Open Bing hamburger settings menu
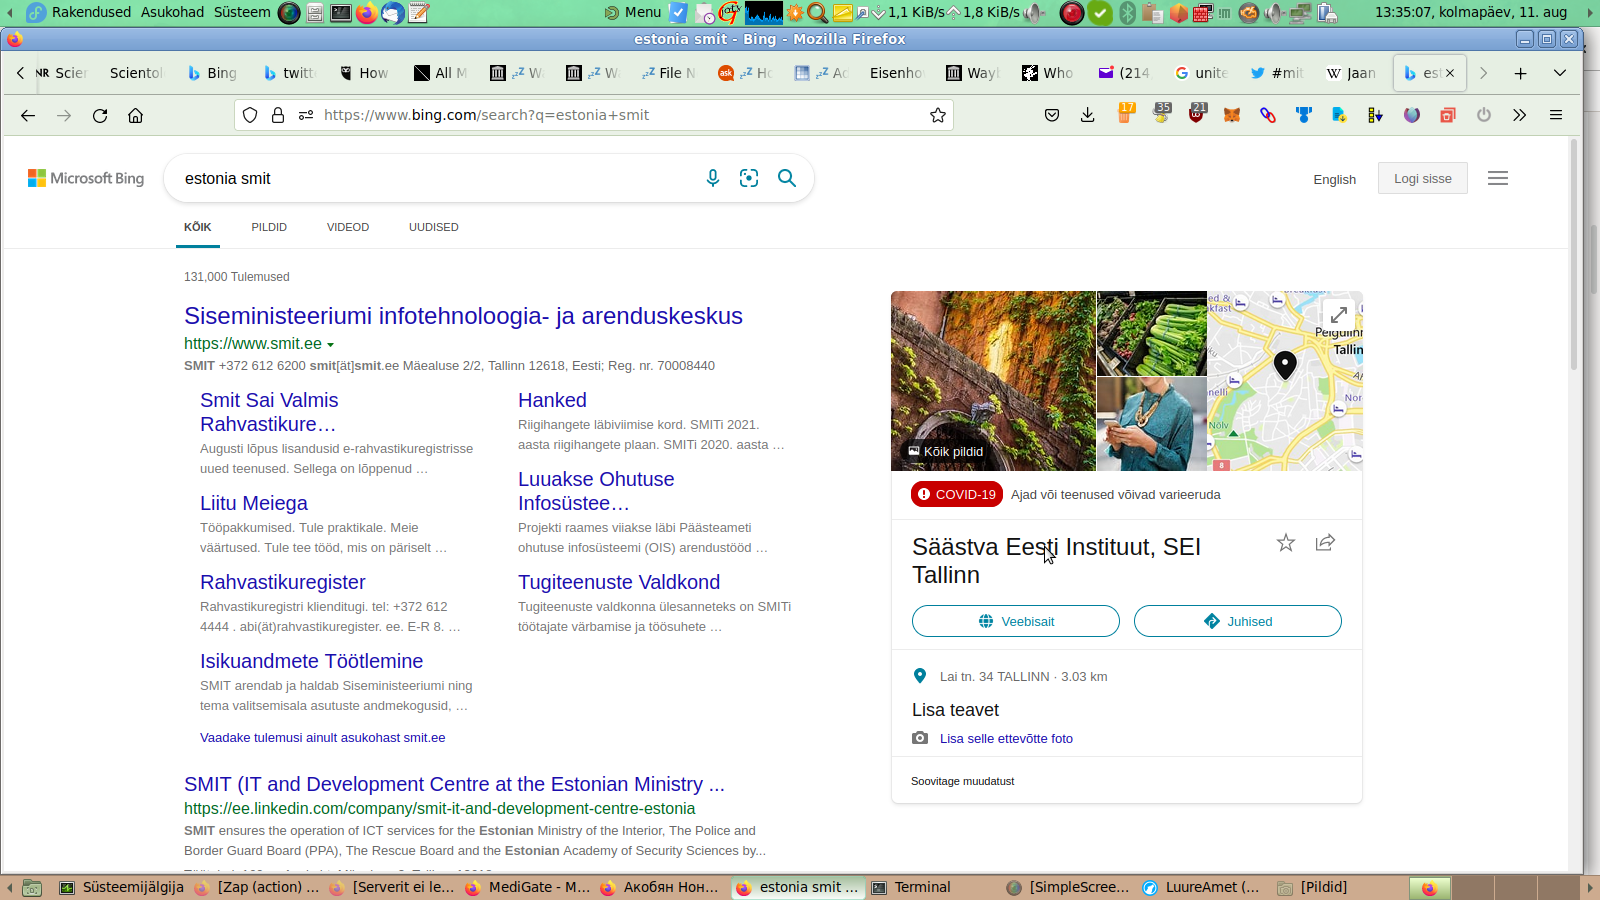The height and width of the screenshot is (900, 1600). tap(1497, 179)
